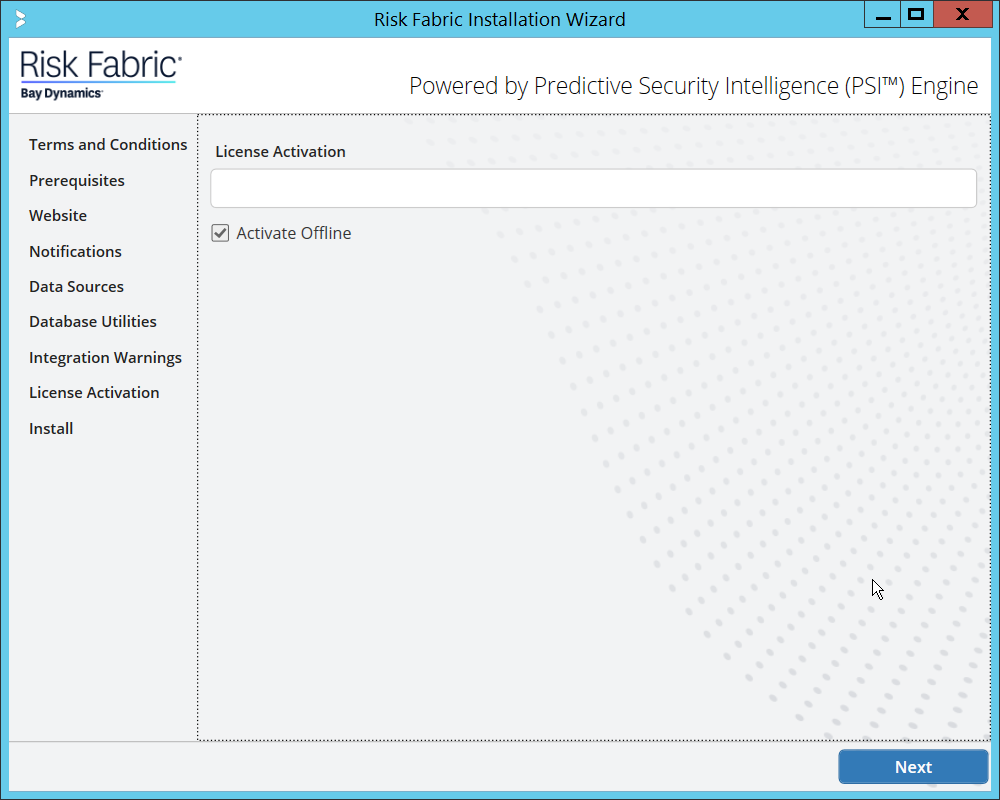Jump to the Install step
The image size is (1000, 800).
click(x=51, y=429)
